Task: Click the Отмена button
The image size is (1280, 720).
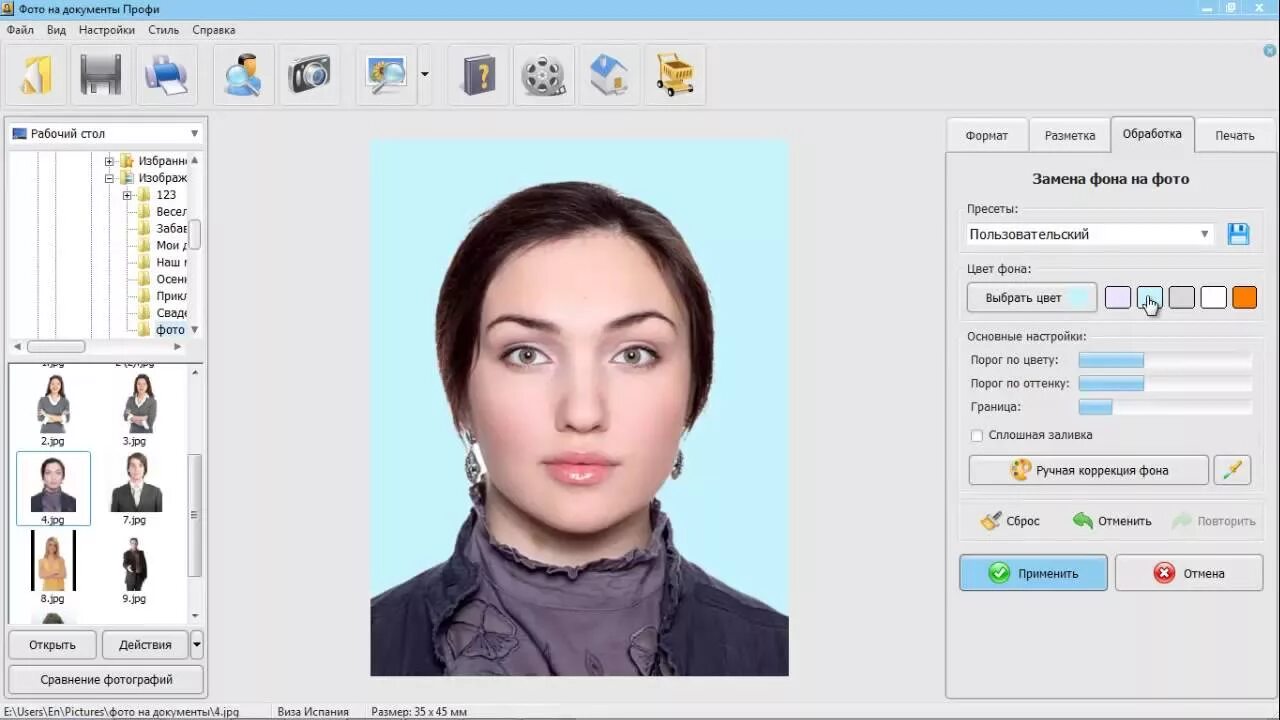Action: 1189,573
